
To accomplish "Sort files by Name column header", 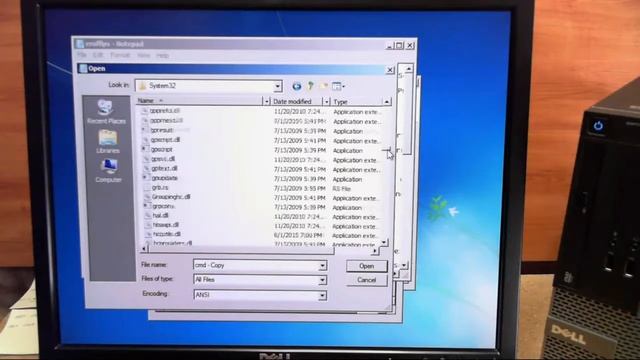I will pos(200,100).
